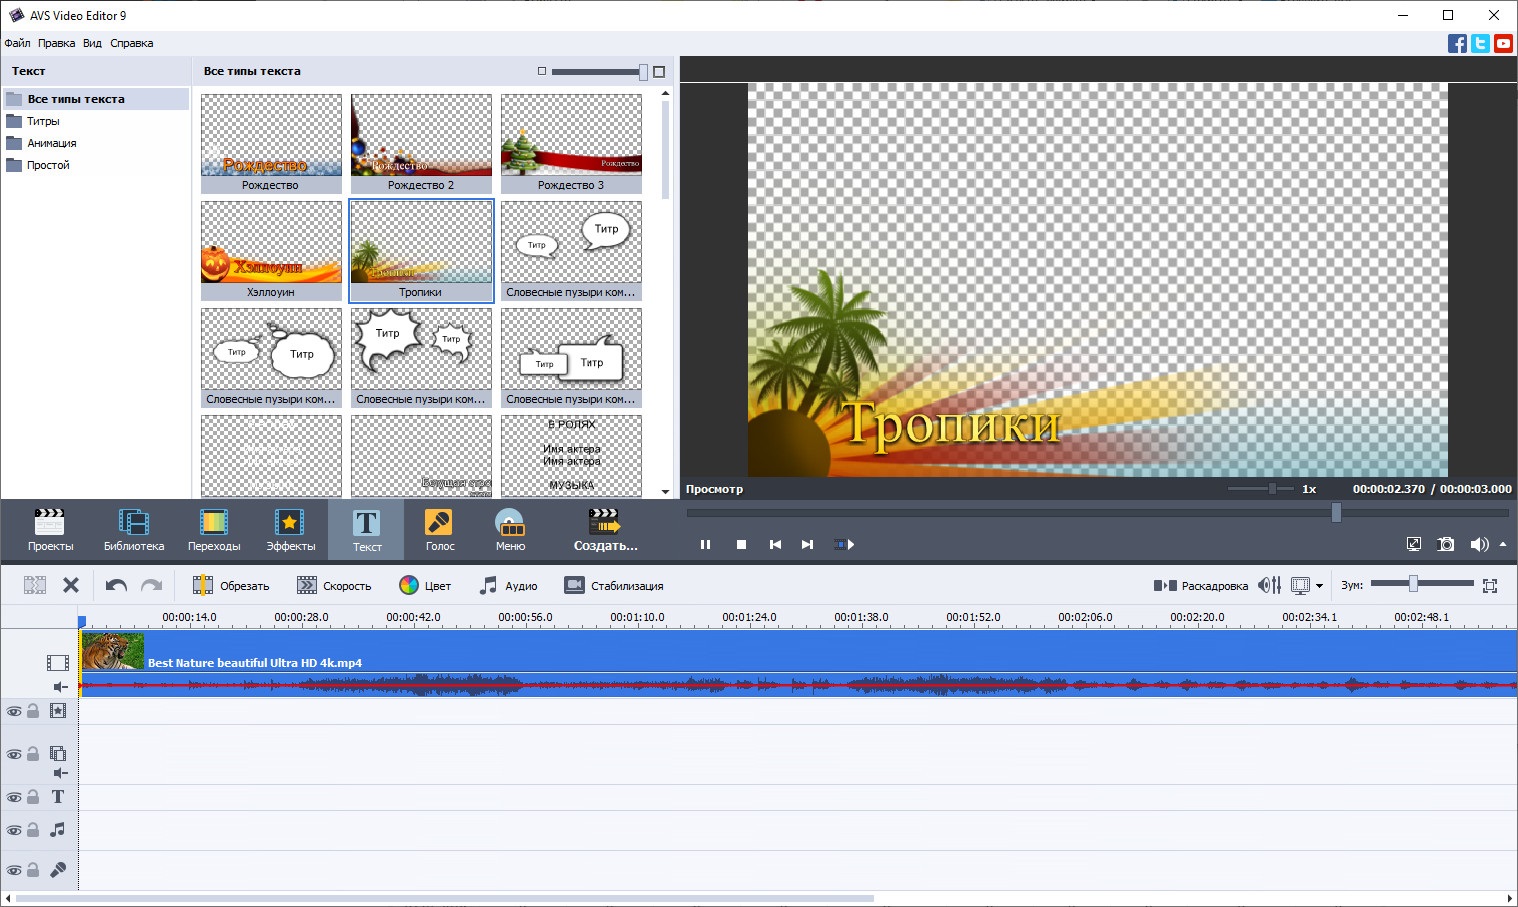Click the zoom-to-fit timeline icon
Viewport: 1518px width, 907px height.
1490,585
